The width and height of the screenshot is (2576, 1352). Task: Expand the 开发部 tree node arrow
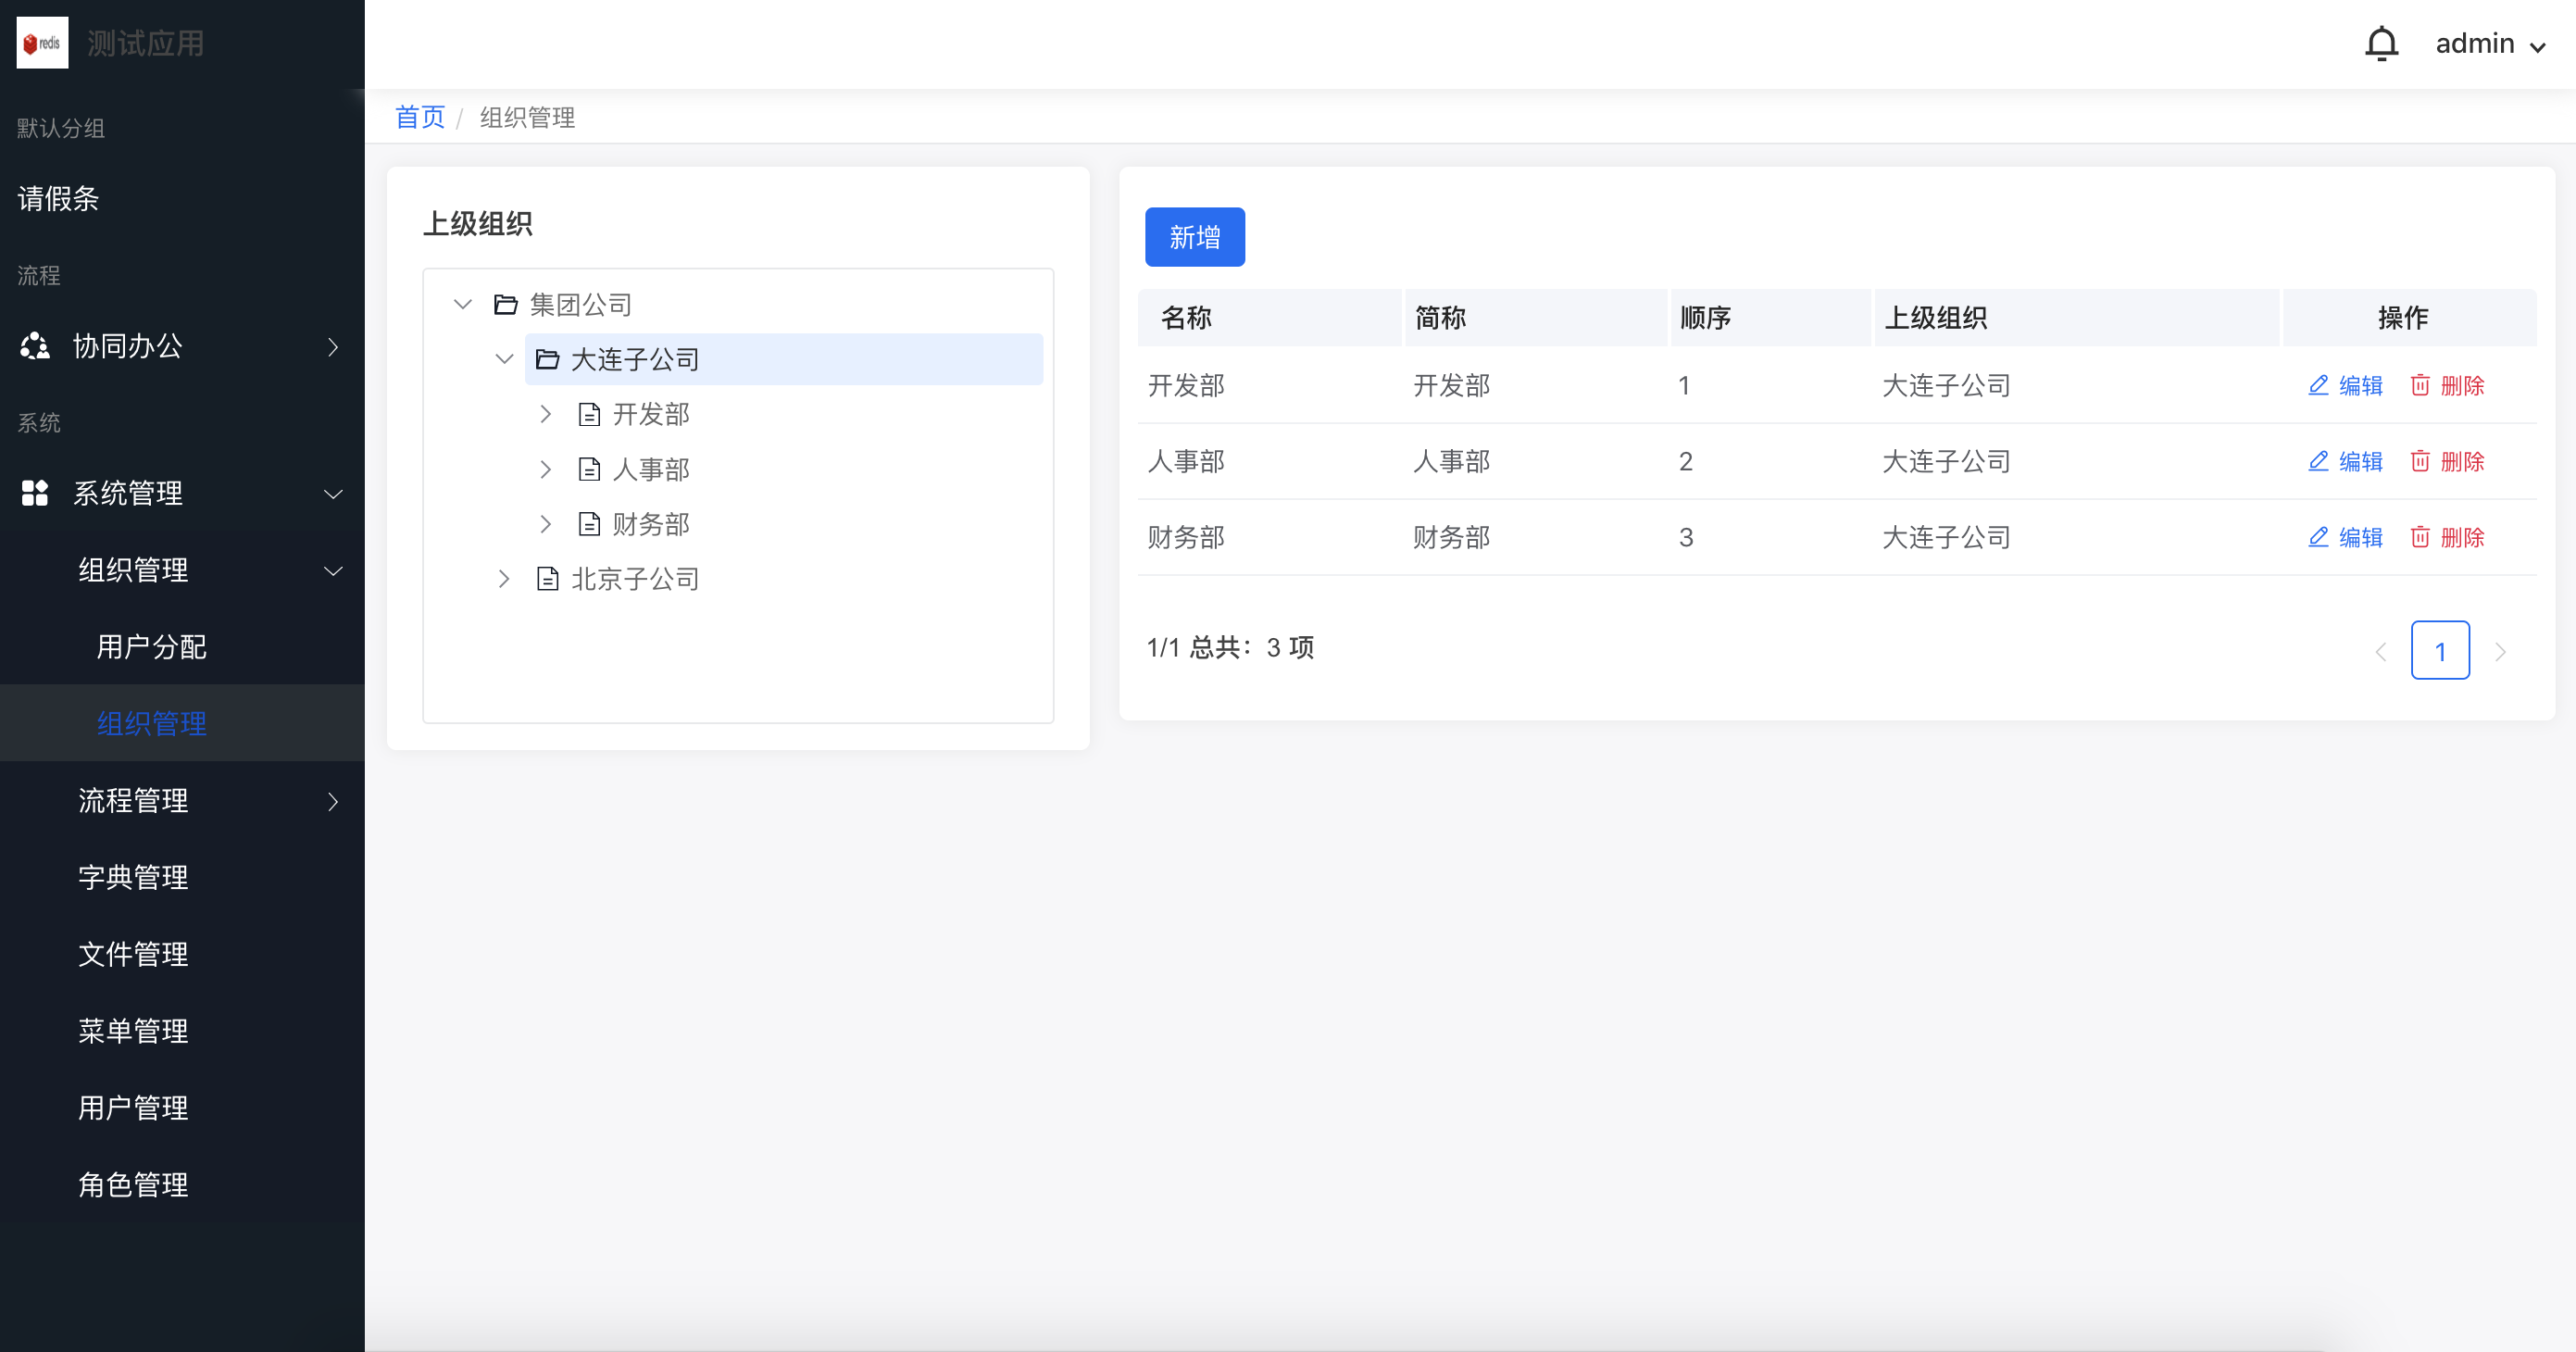click(546, 414)
